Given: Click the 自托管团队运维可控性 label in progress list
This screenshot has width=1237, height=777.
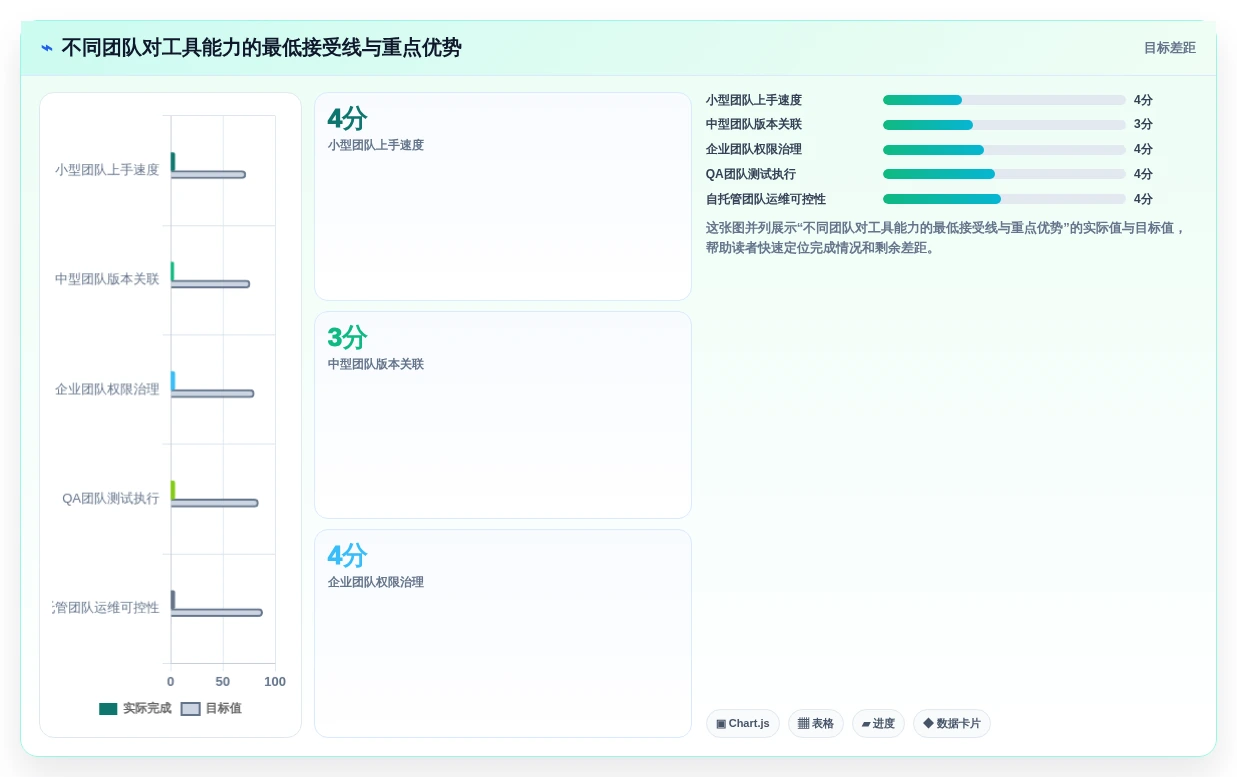Looking at the screenshot, I should [766, 199].
